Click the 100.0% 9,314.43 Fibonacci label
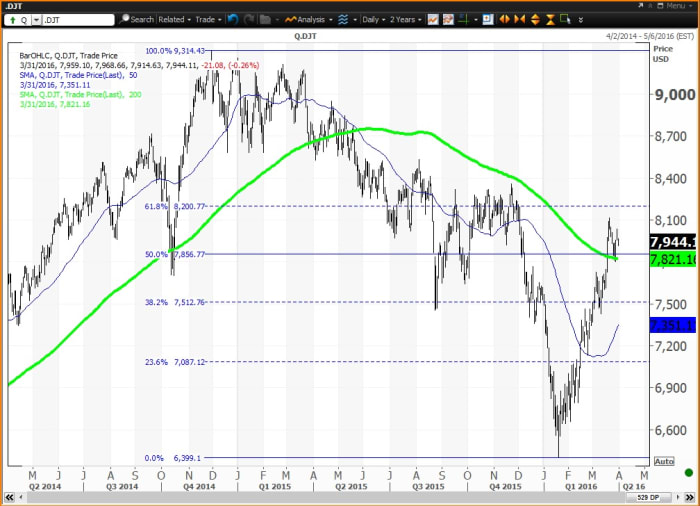 point(175,51)
